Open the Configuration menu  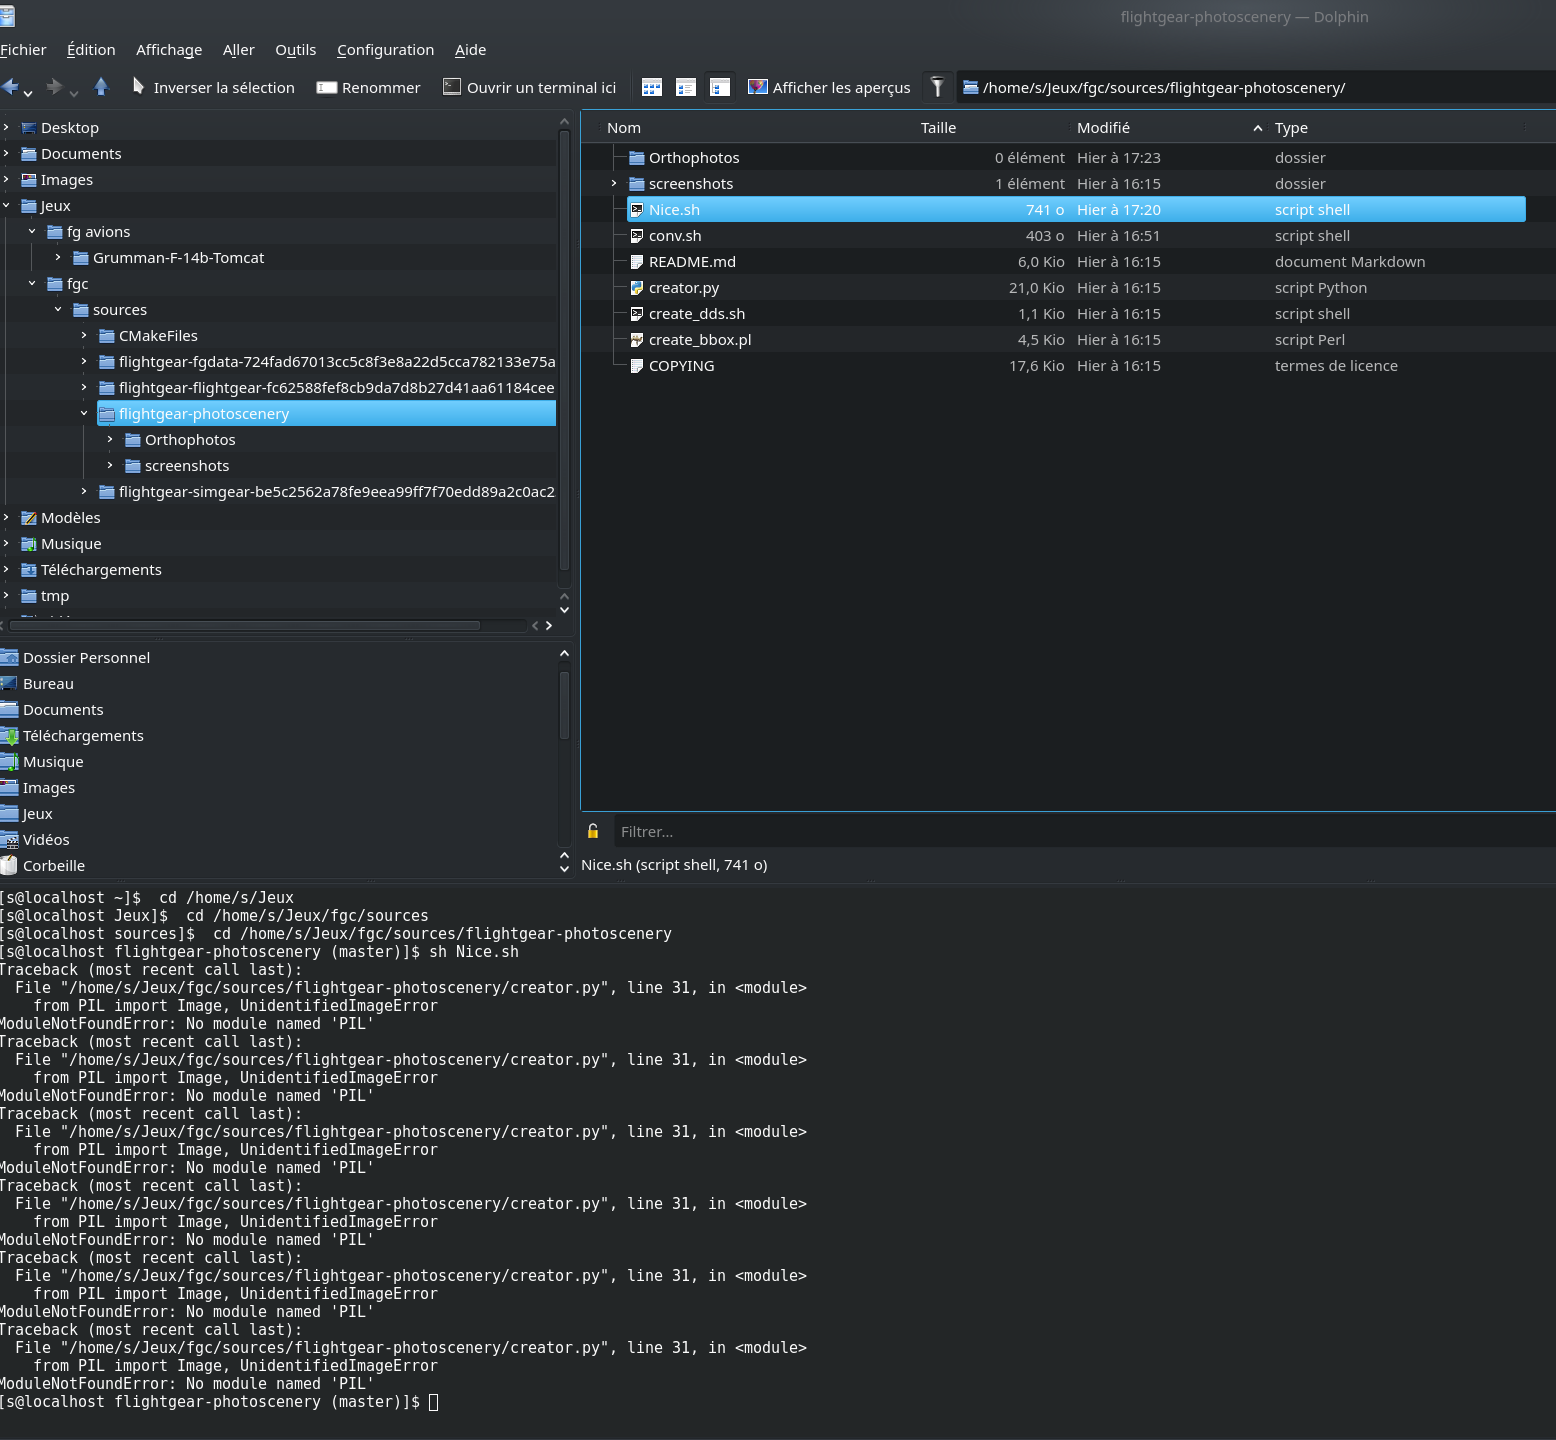pos(385,50)
